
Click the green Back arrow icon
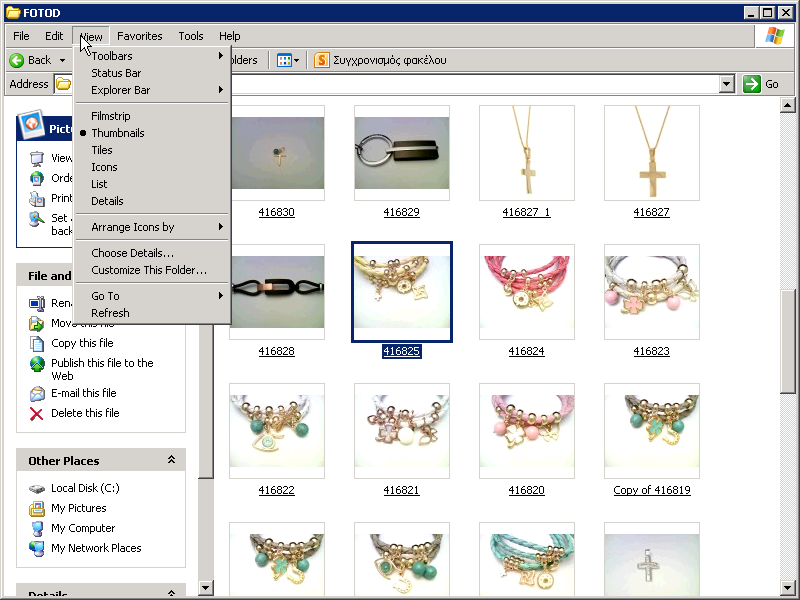(17, 60)
